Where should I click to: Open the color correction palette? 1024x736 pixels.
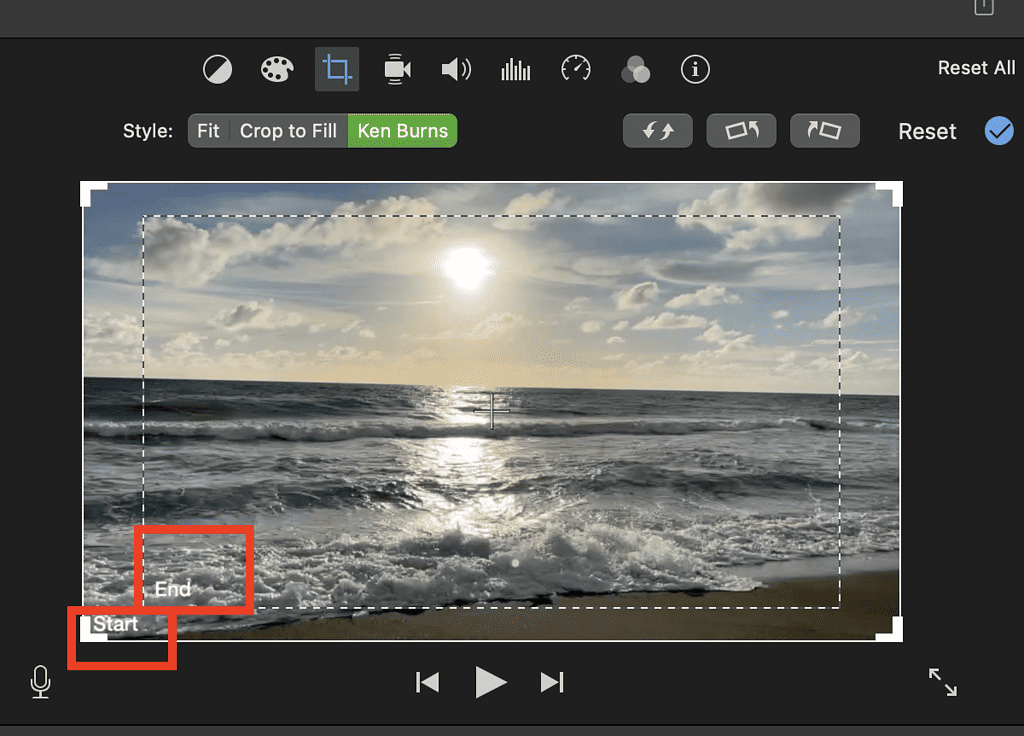pos(277,69)
